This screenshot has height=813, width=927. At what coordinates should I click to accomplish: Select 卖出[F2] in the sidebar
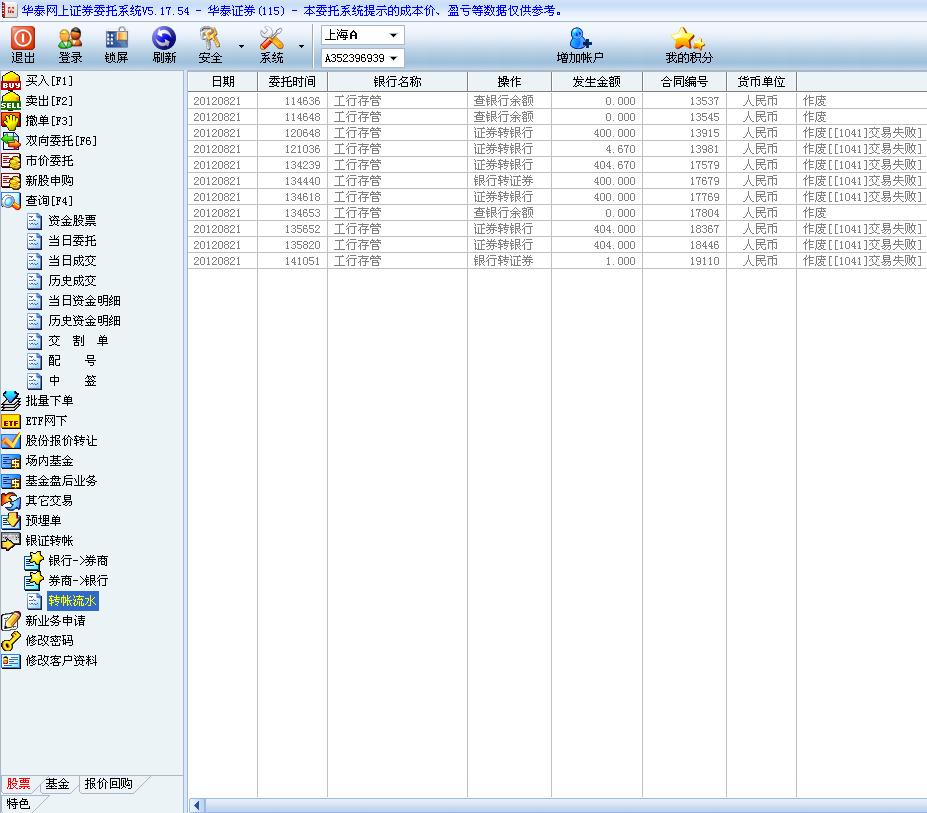[49, 100]
